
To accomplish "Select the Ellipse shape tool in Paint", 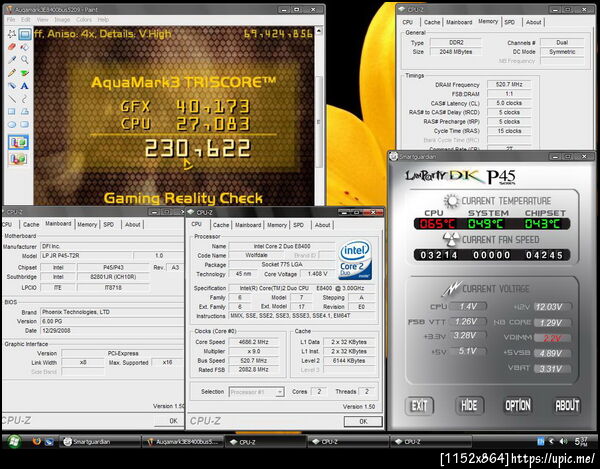I will pos(11,125).
